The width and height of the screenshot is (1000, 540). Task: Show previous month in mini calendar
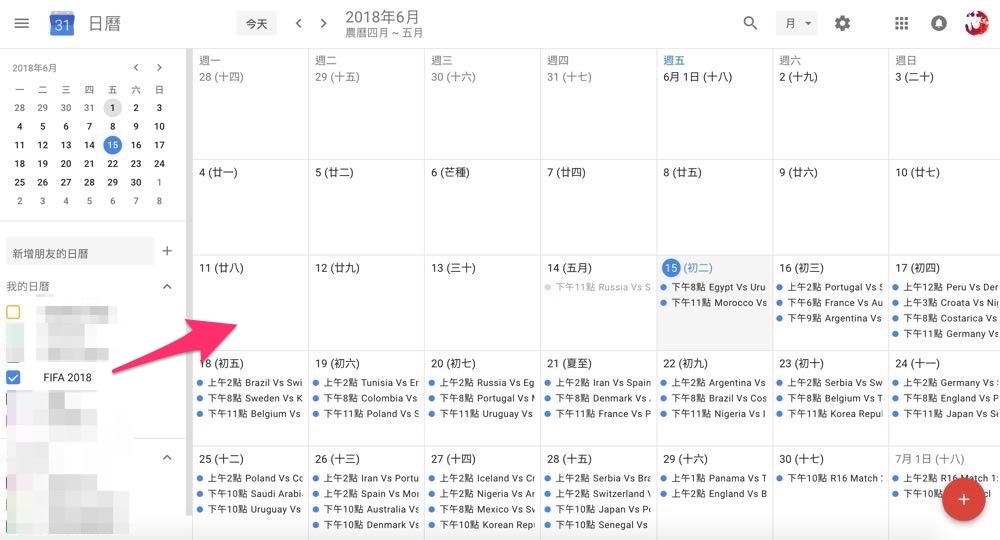click(x=136, y=68)
